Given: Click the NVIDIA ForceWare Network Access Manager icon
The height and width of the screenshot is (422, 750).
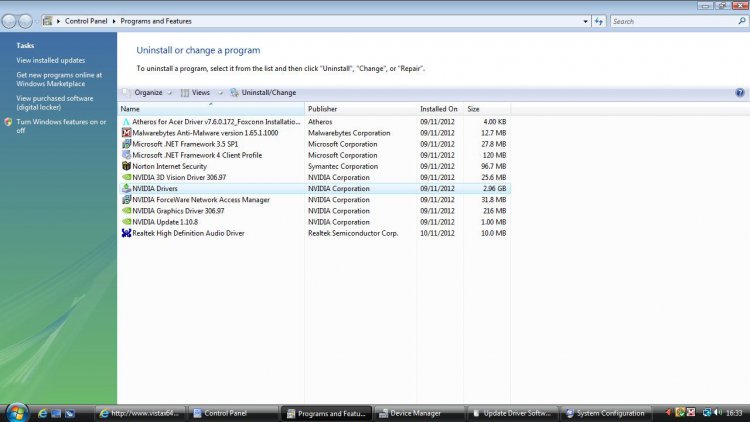Looking at the screenshot, I should click(126, 200).
